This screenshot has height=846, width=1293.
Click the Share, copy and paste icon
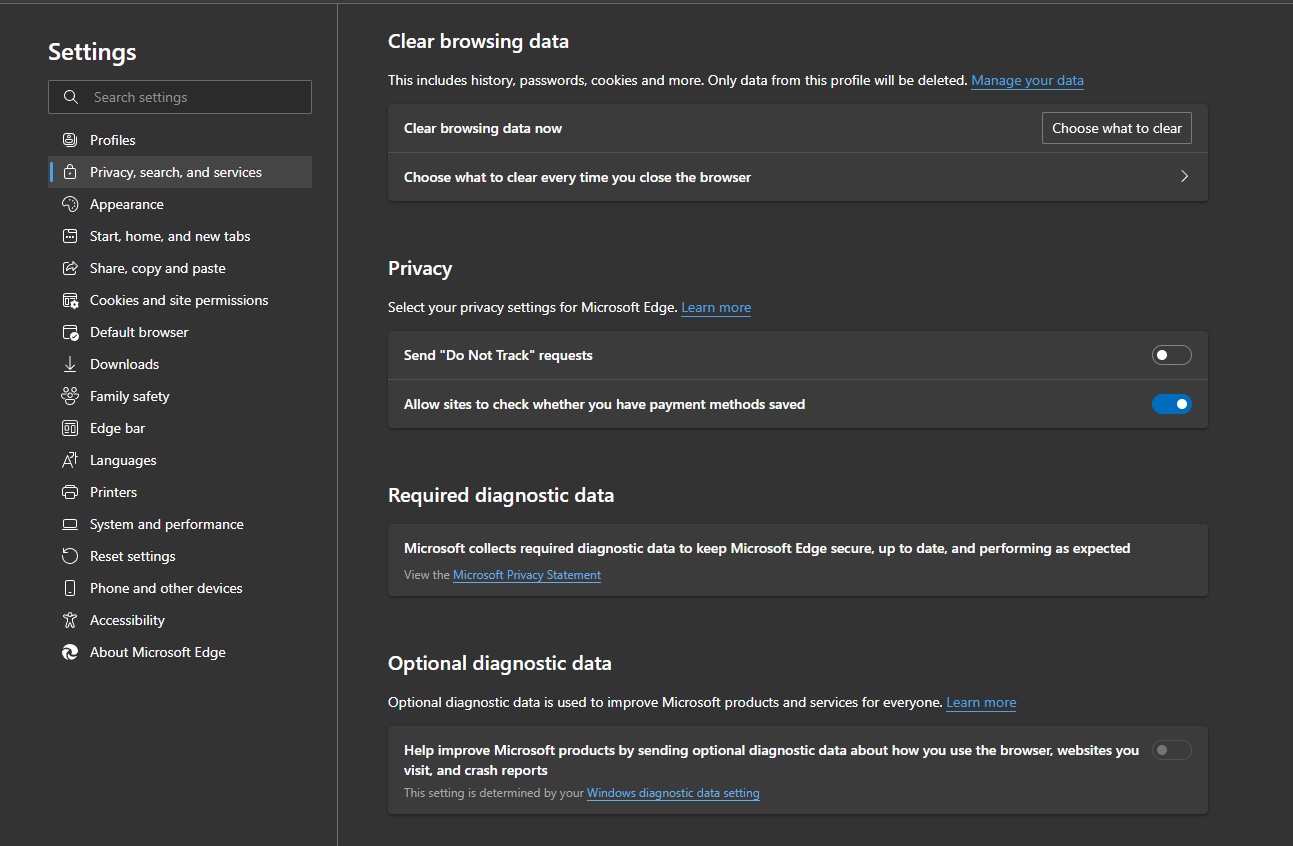pos(70,268)
